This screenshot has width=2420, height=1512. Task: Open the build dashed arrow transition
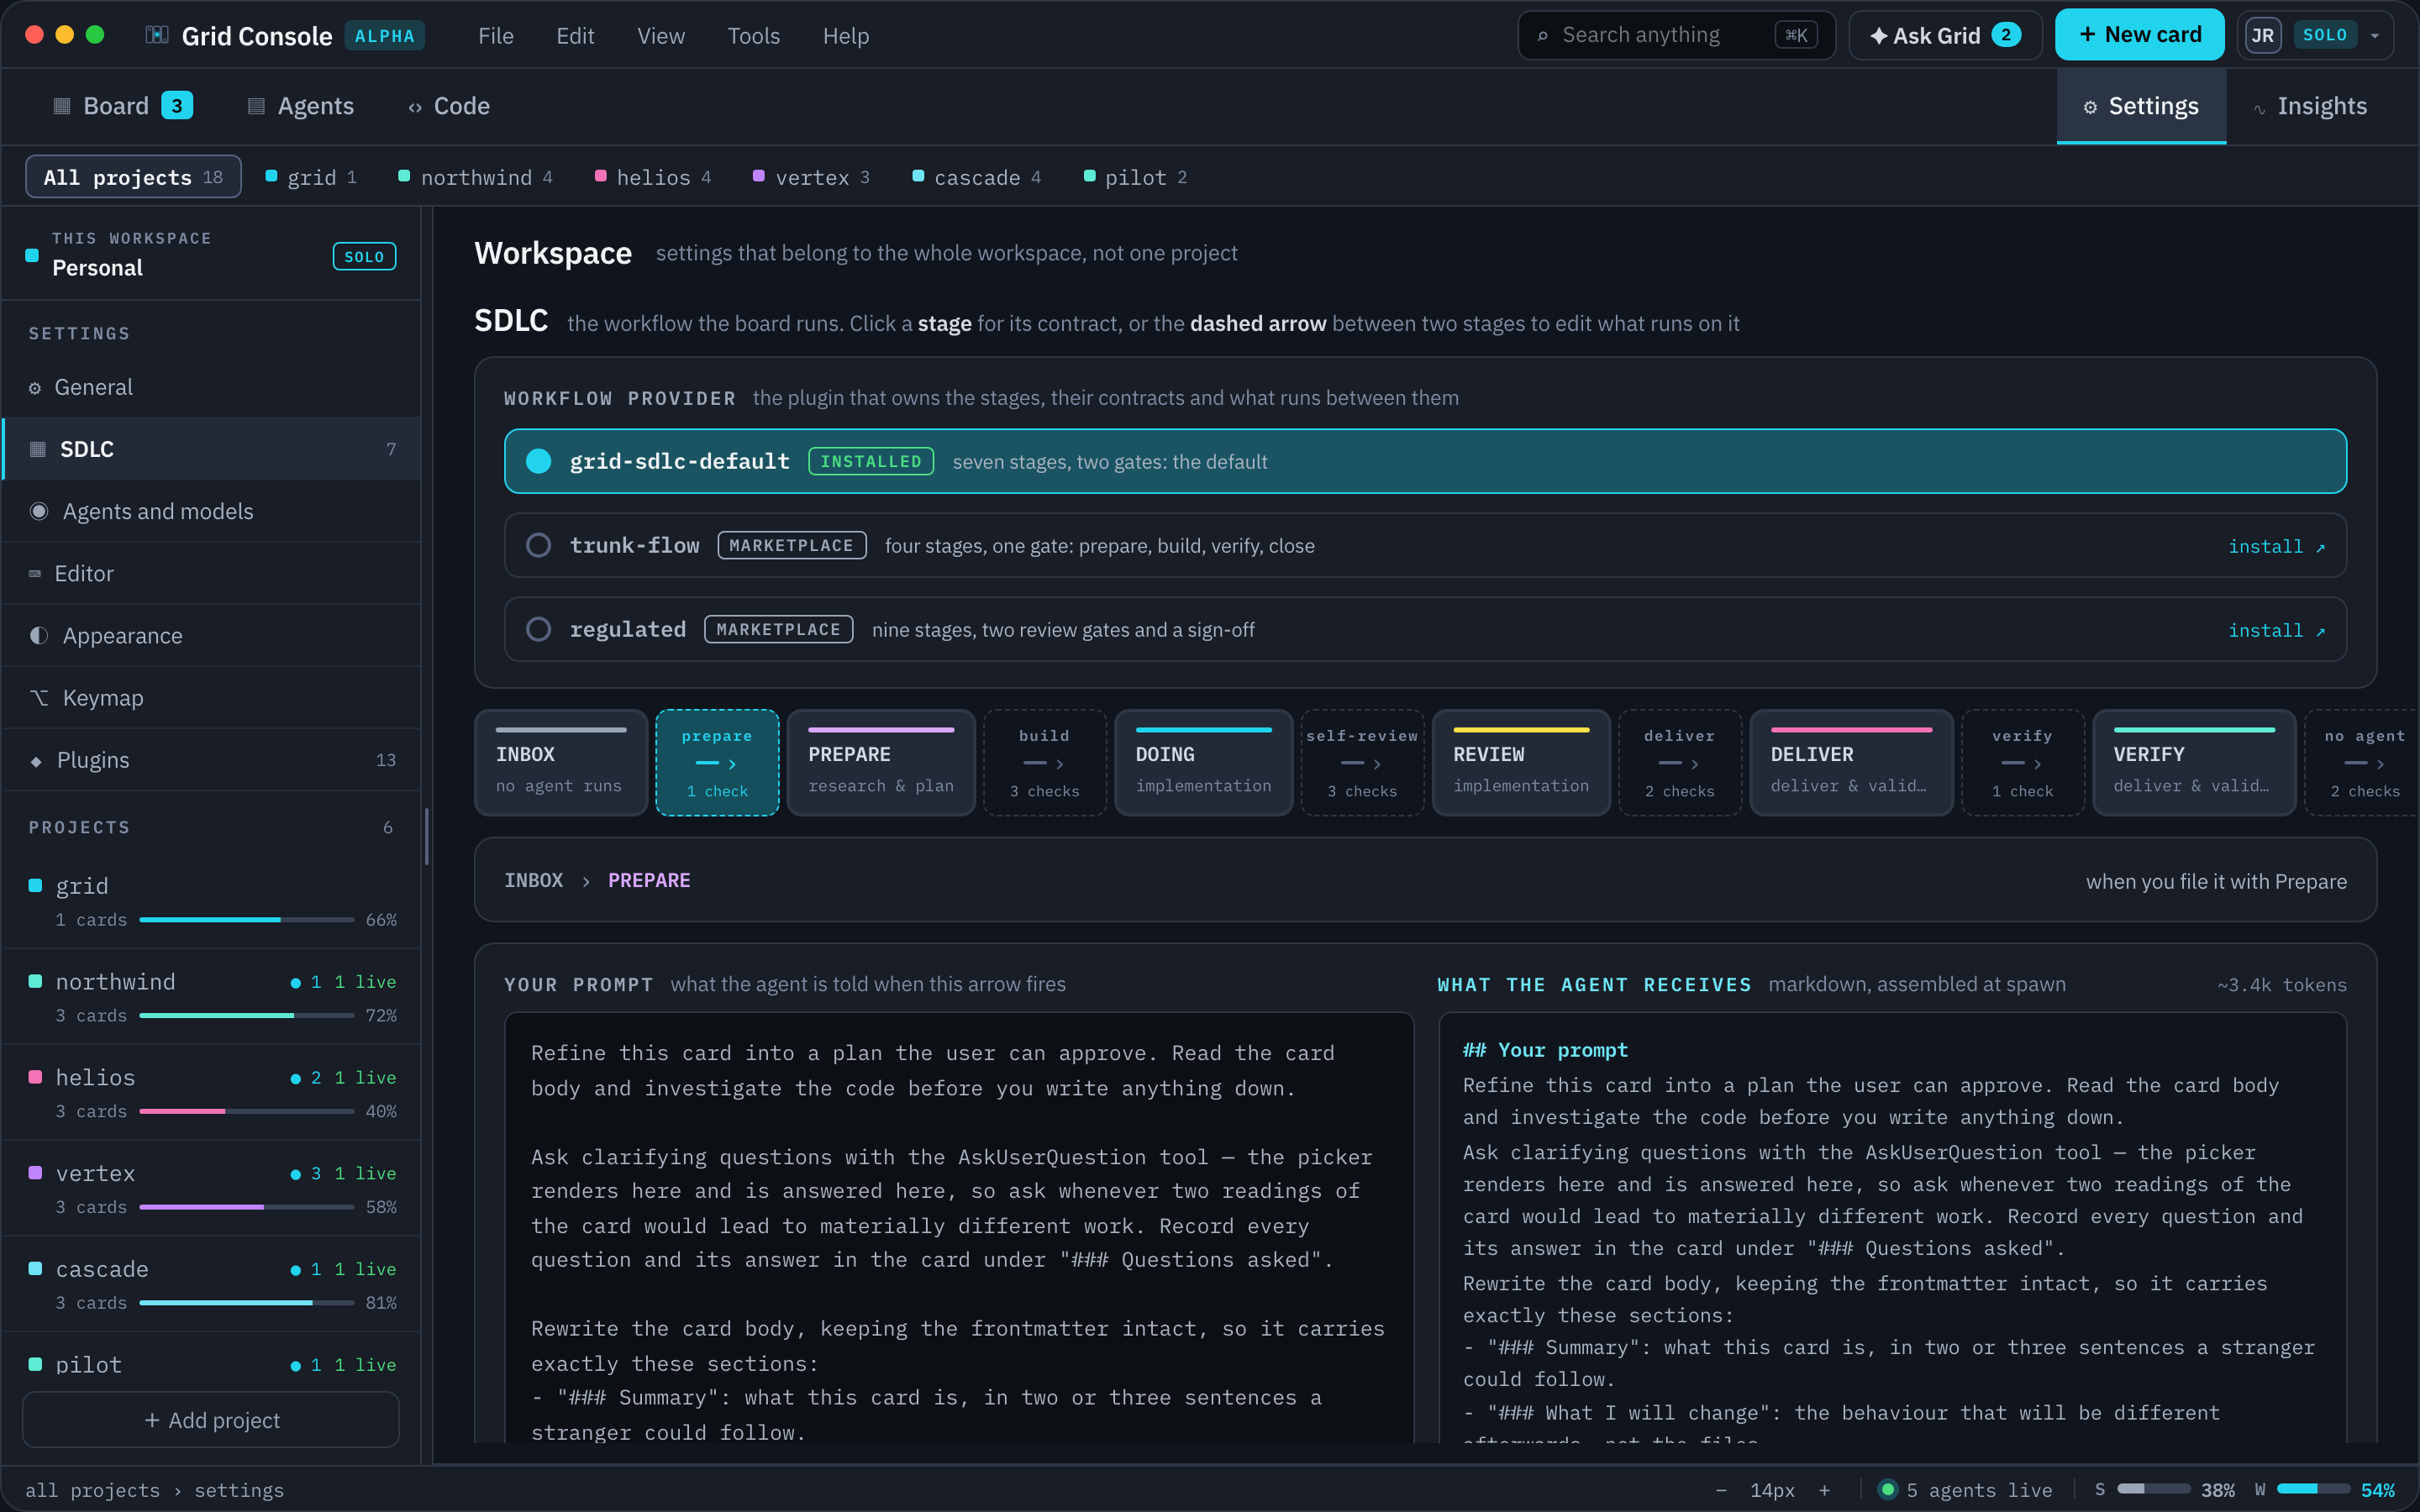tap(1045, 763)
